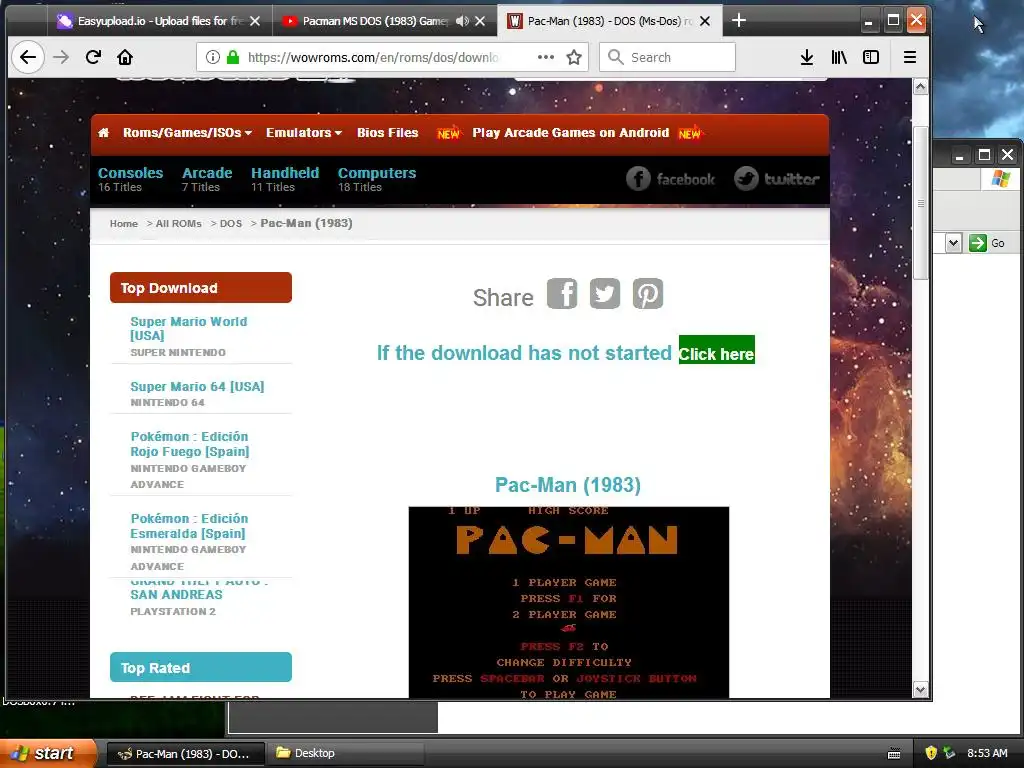
Task: Select the Desktop taskbar button
Action: click(x=345, y=754)
